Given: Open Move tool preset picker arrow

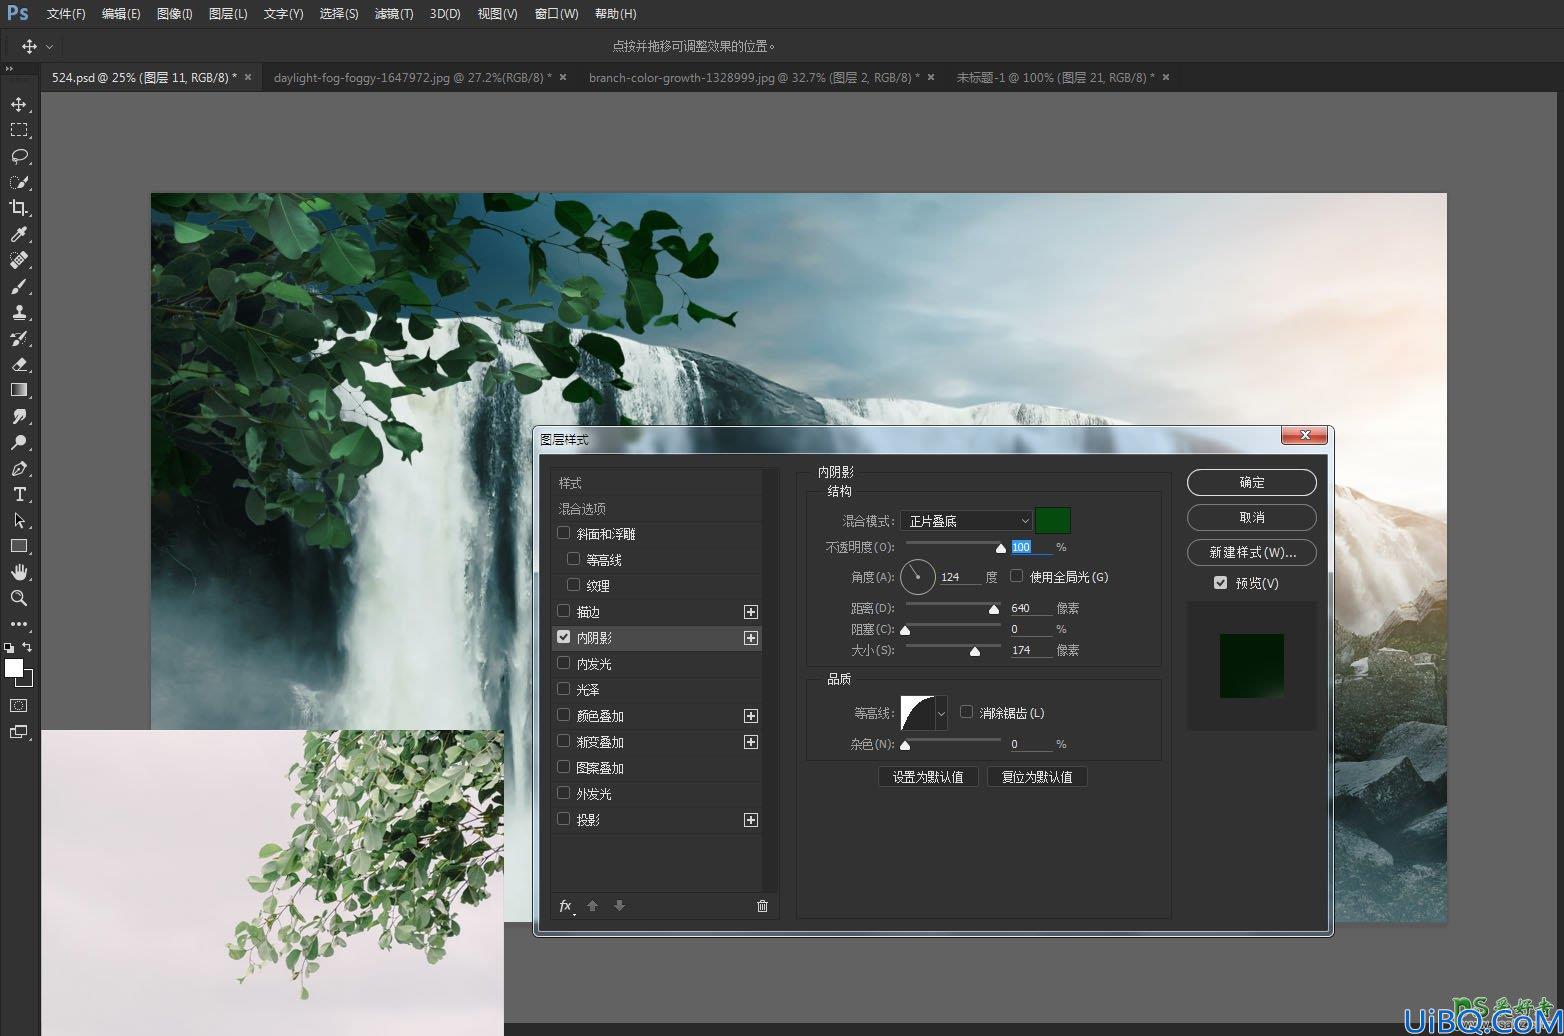Looking at the screenshot, I should (49, 46).
